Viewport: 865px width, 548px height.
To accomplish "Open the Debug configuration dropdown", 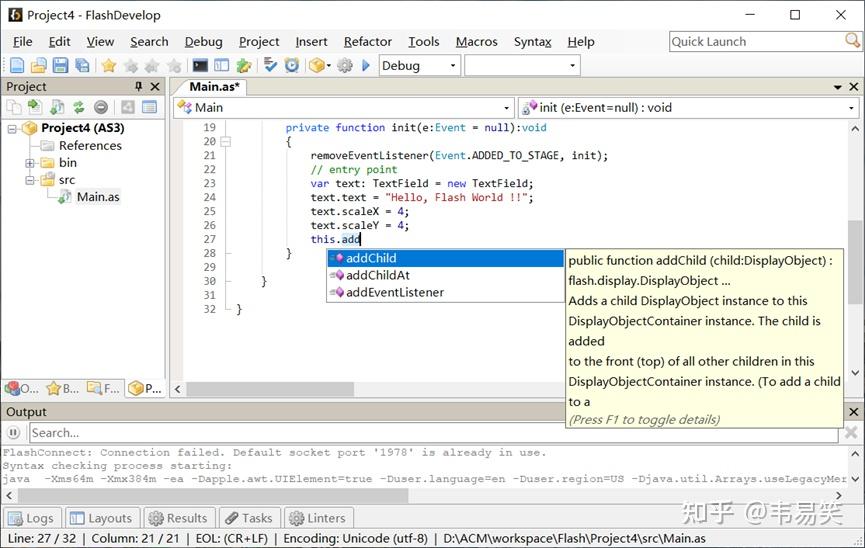I will pyautogui.click(x=453, y=66).
